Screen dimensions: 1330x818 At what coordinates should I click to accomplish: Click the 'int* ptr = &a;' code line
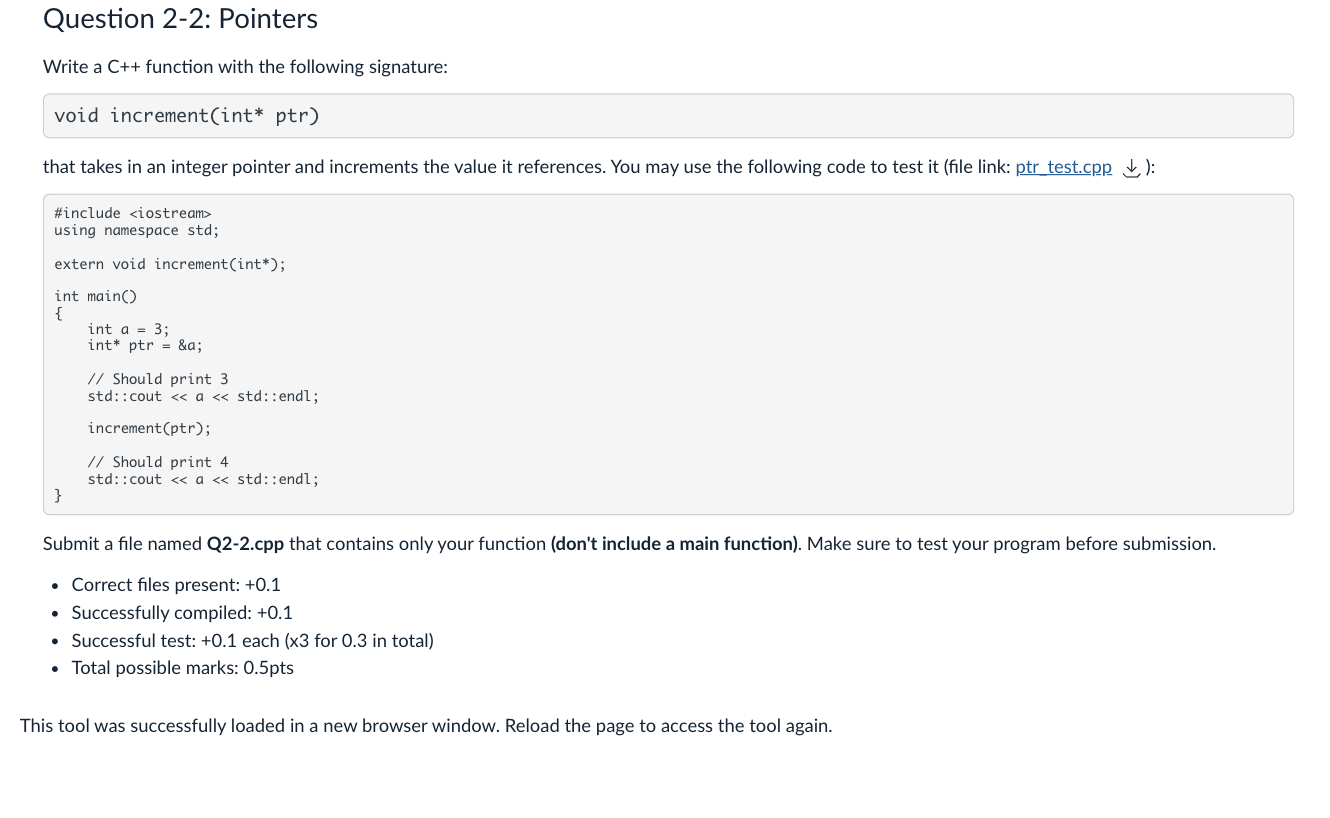point(145,346)
